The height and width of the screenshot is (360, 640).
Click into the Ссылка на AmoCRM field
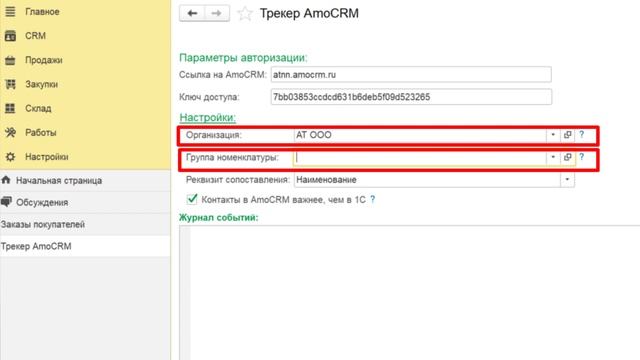[411, 75]
